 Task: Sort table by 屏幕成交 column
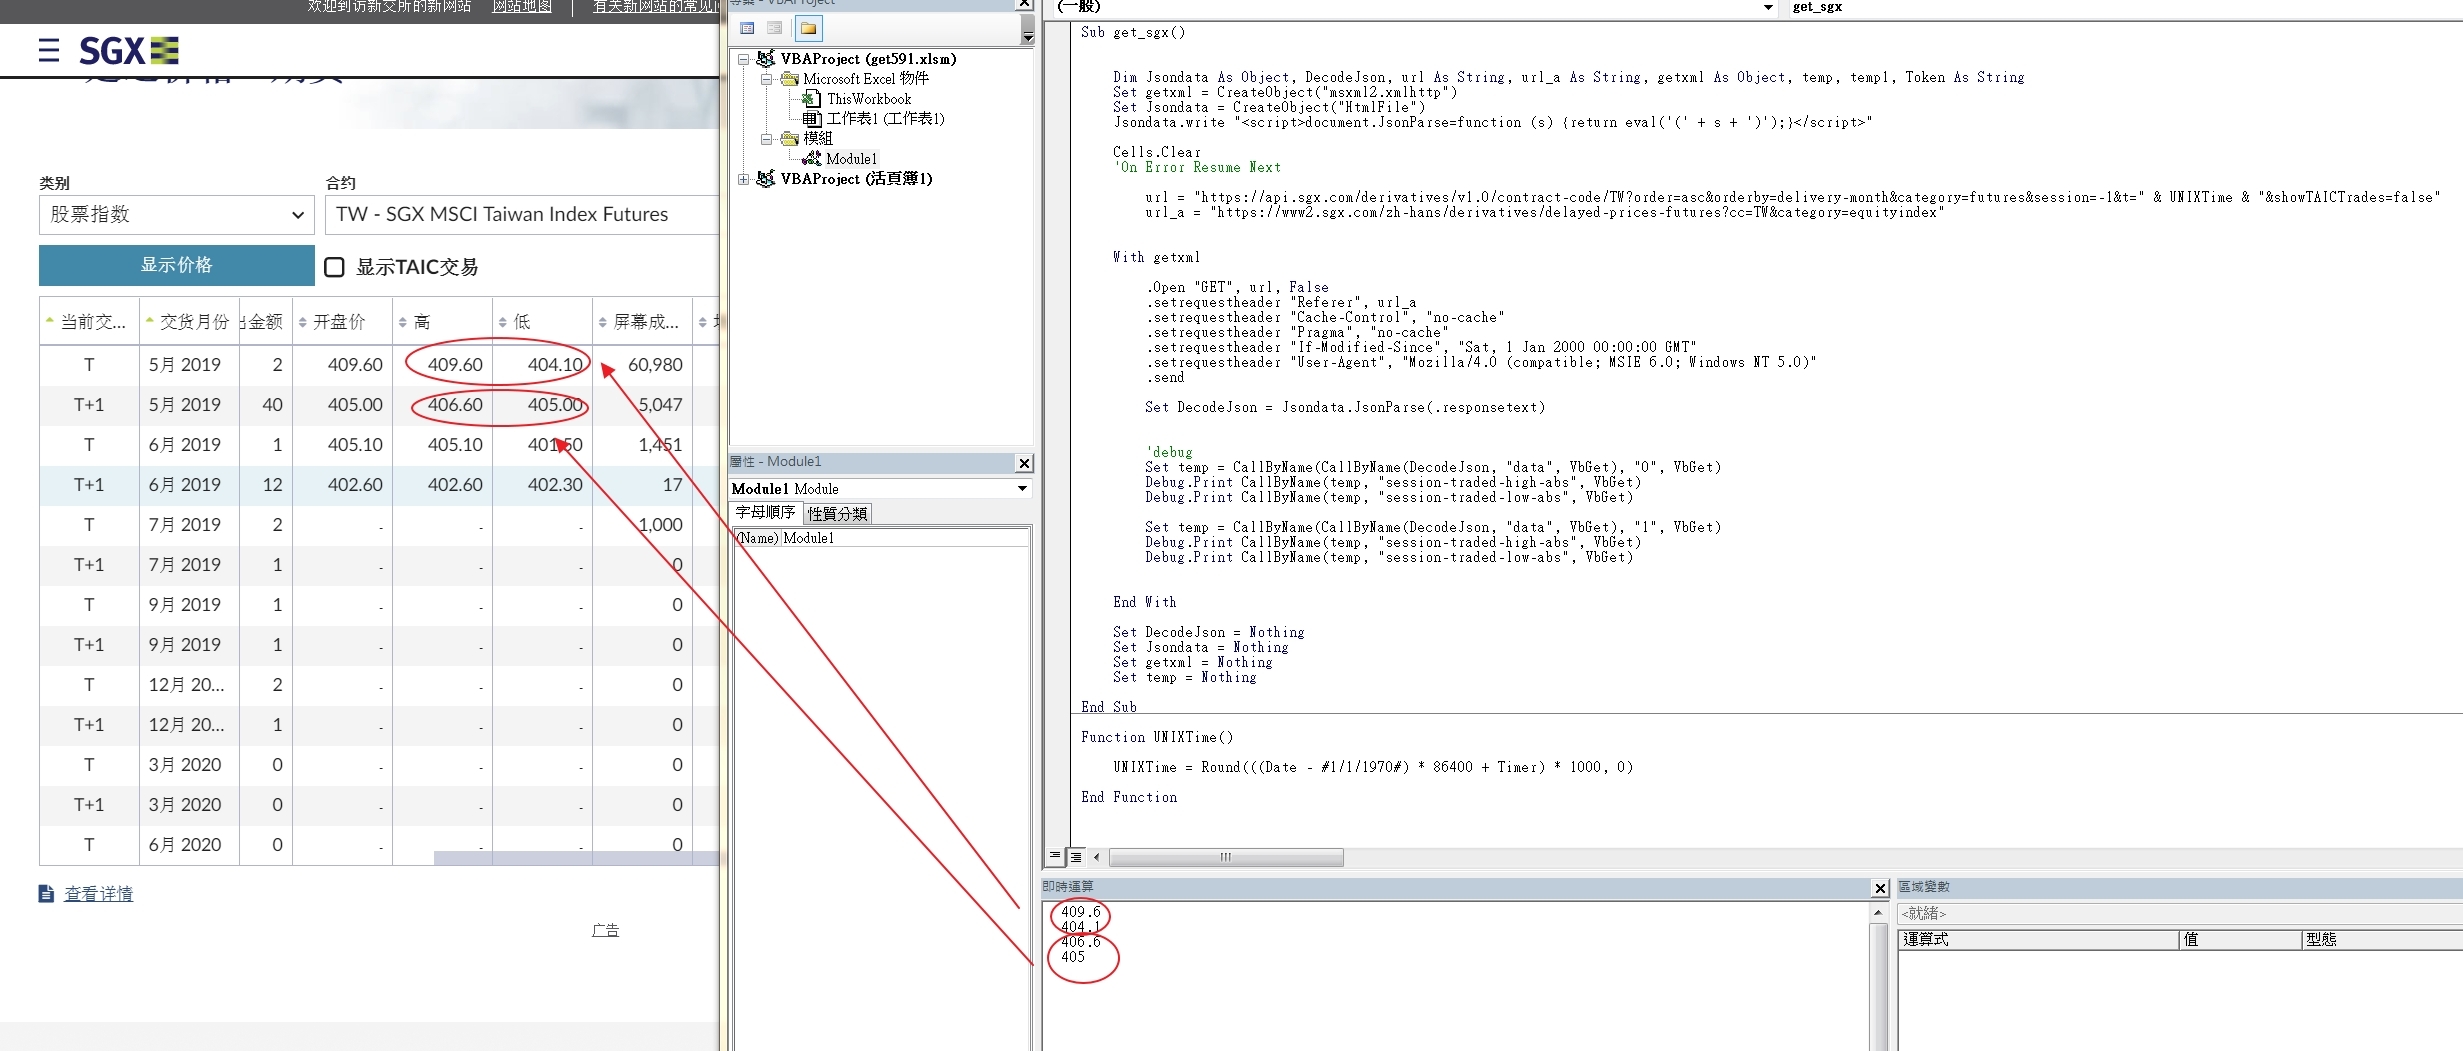point(642,322)
